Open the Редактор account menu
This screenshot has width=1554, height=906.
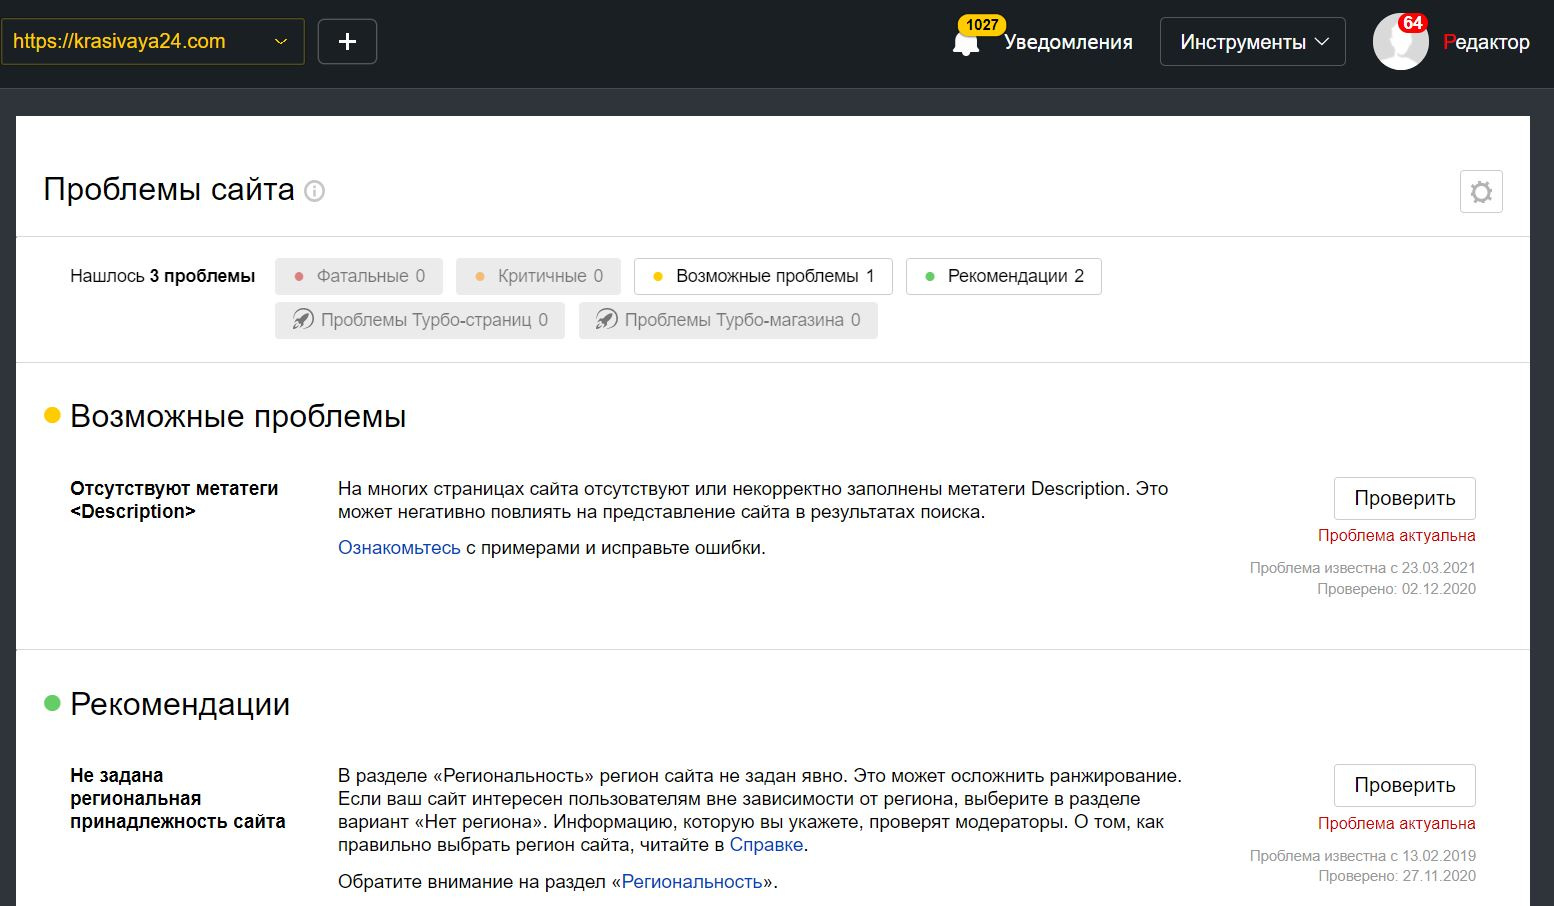pos(1486,42)
